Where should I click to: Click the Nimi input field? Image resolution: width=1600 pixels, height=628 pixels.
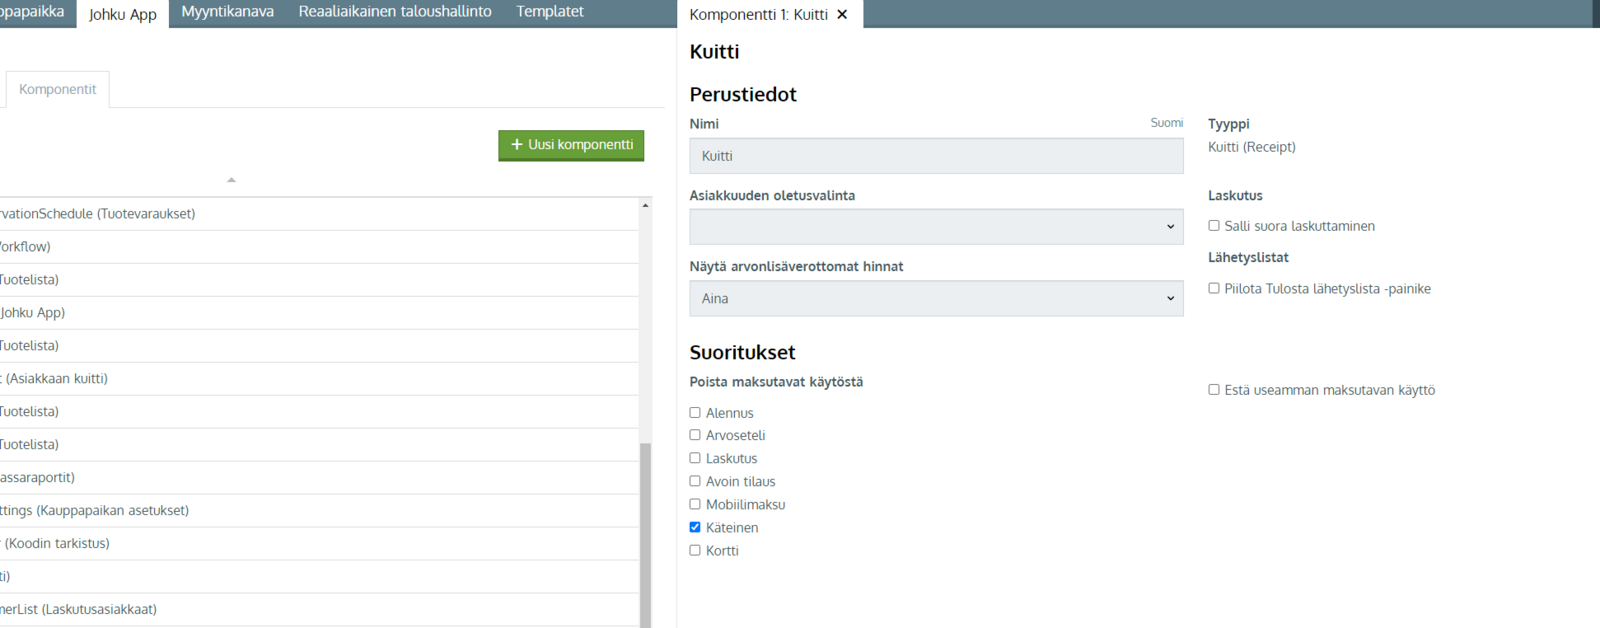[x=935, y=156]
